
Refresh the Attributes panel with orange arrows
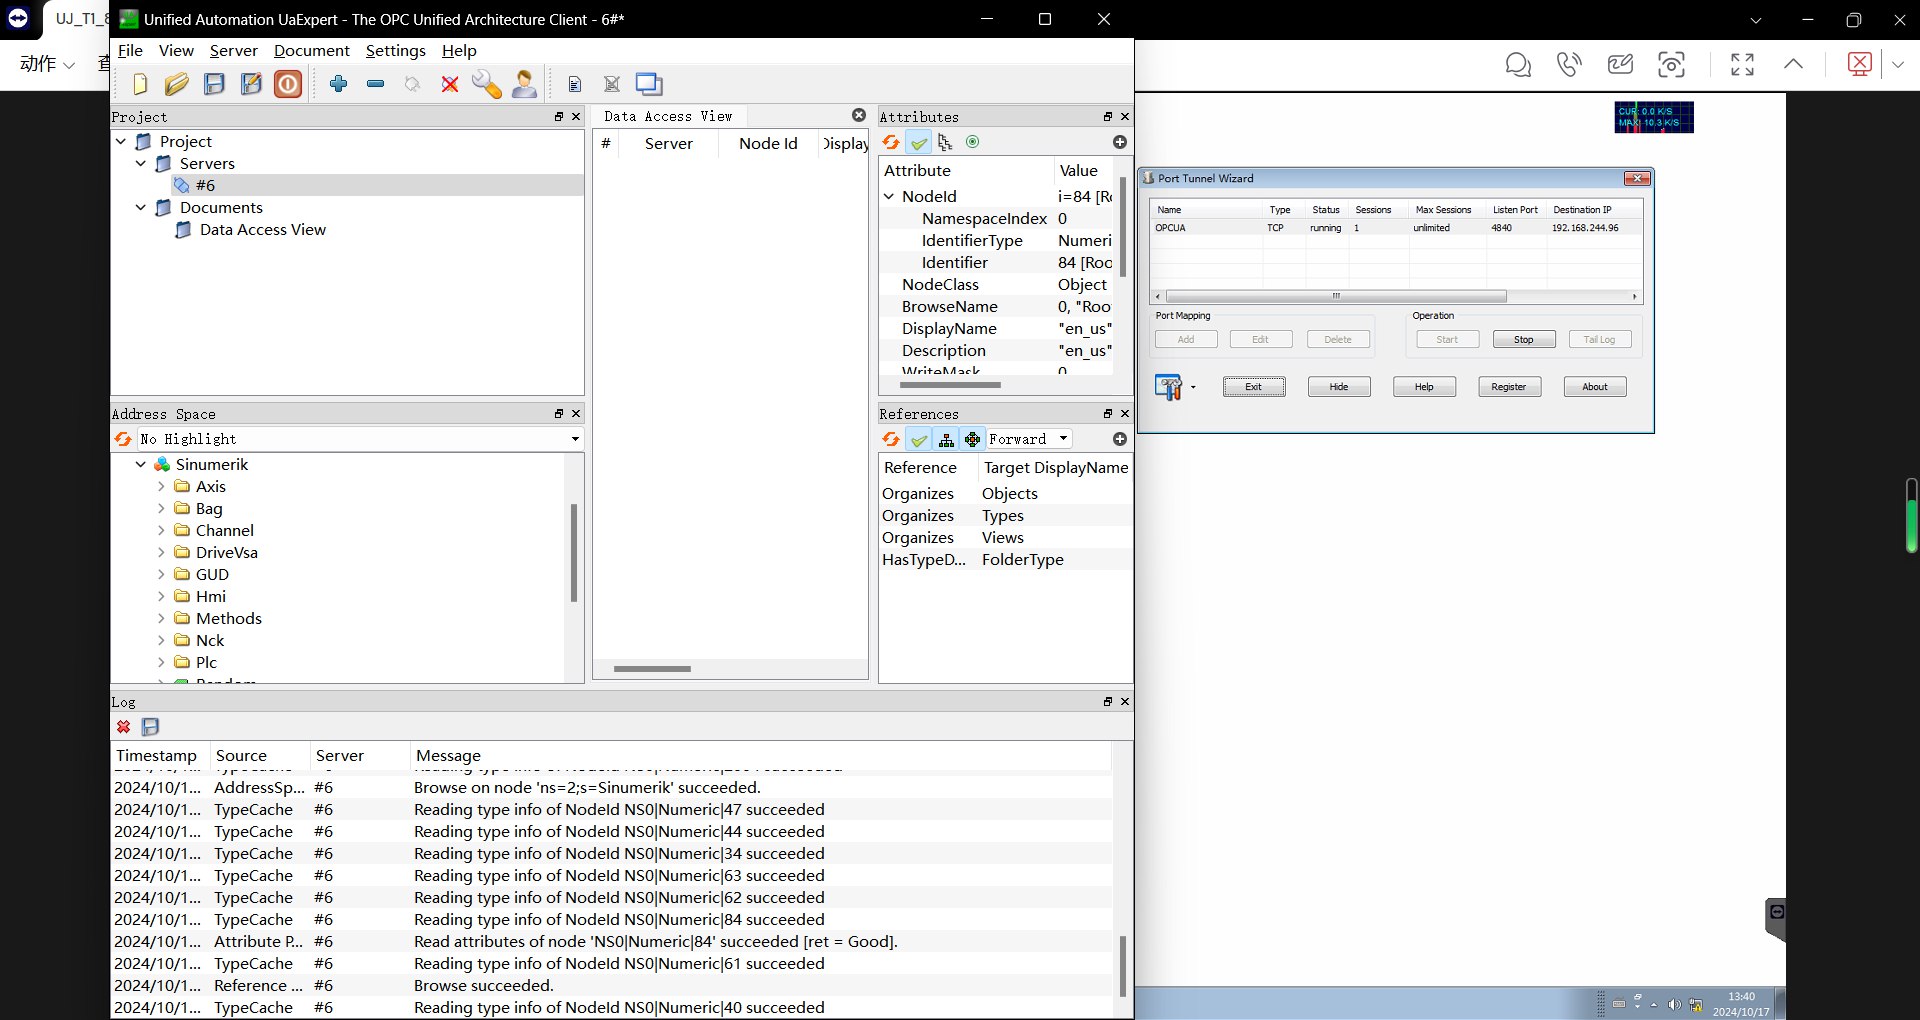891,142
